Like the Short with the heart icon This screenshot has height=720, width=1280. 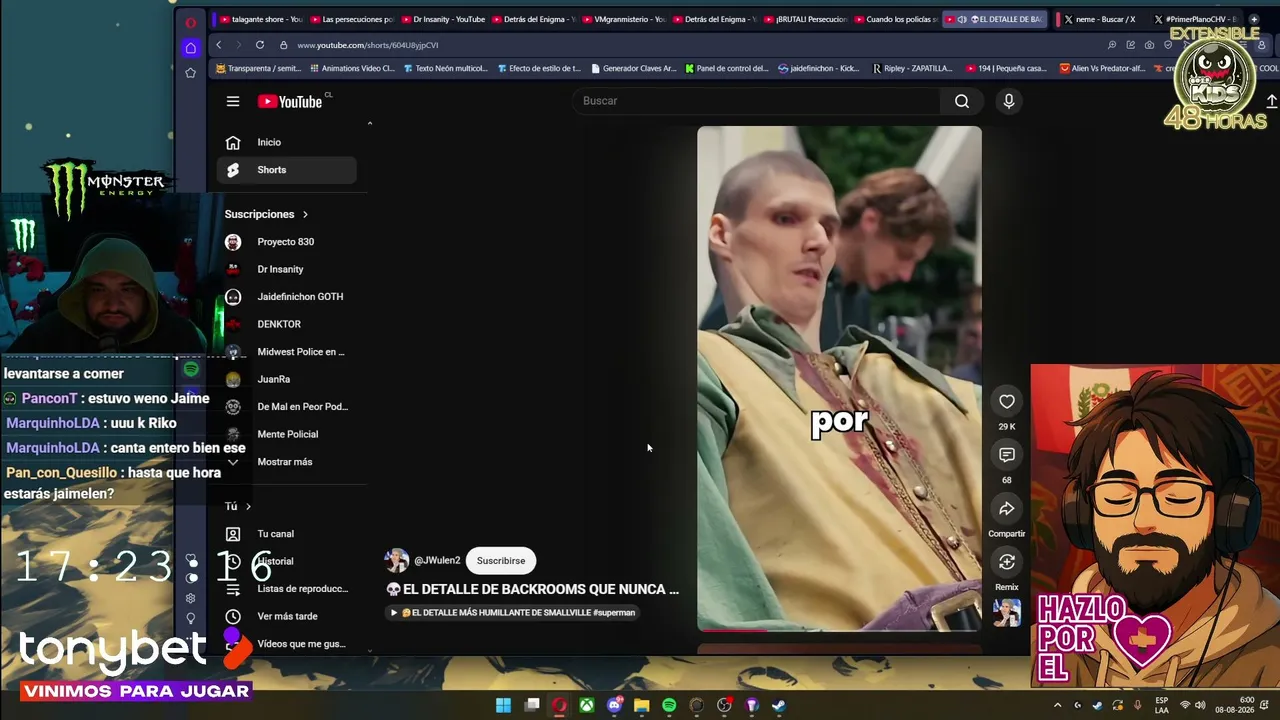[x=1007, y=402]
